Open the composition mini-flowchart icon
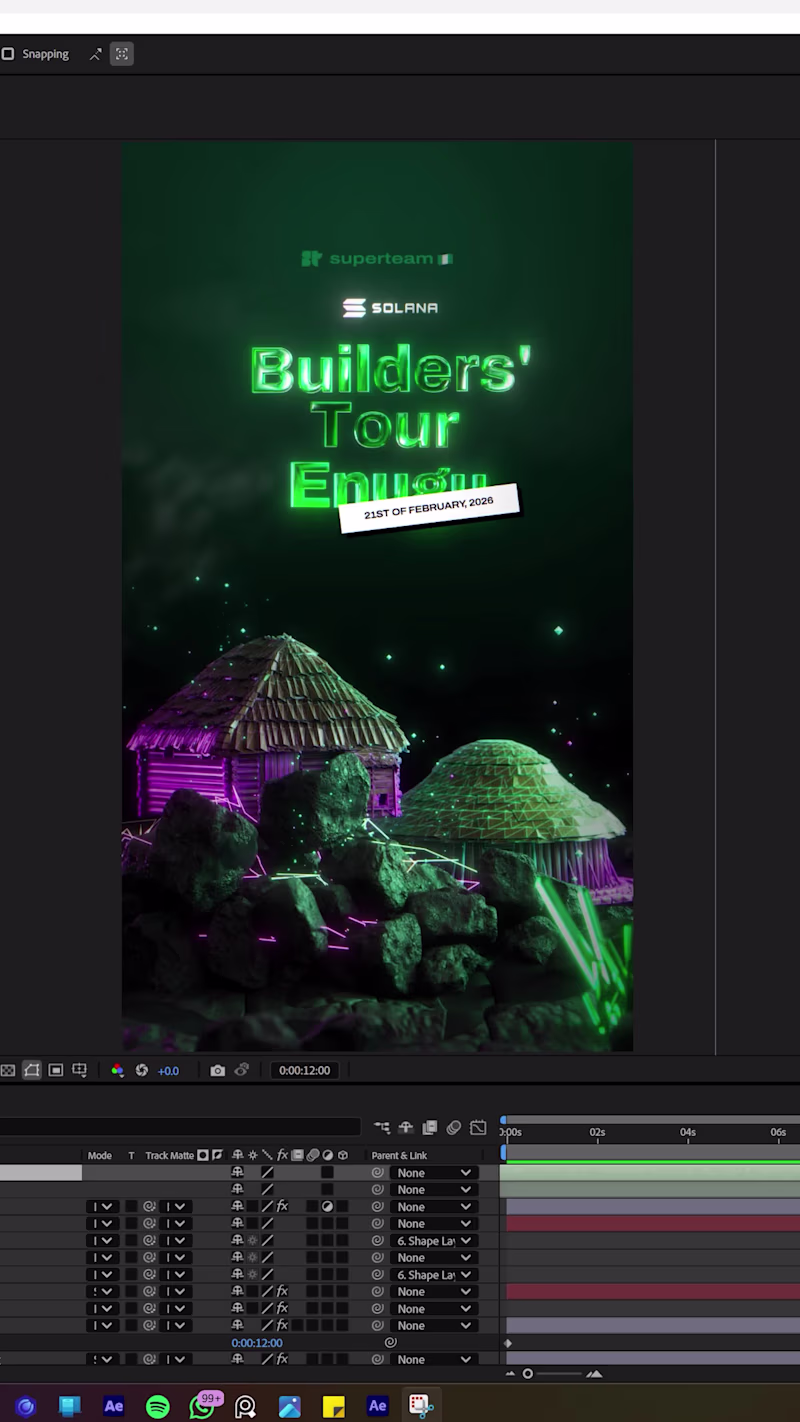800x1422 pixels. point(382,1127)
